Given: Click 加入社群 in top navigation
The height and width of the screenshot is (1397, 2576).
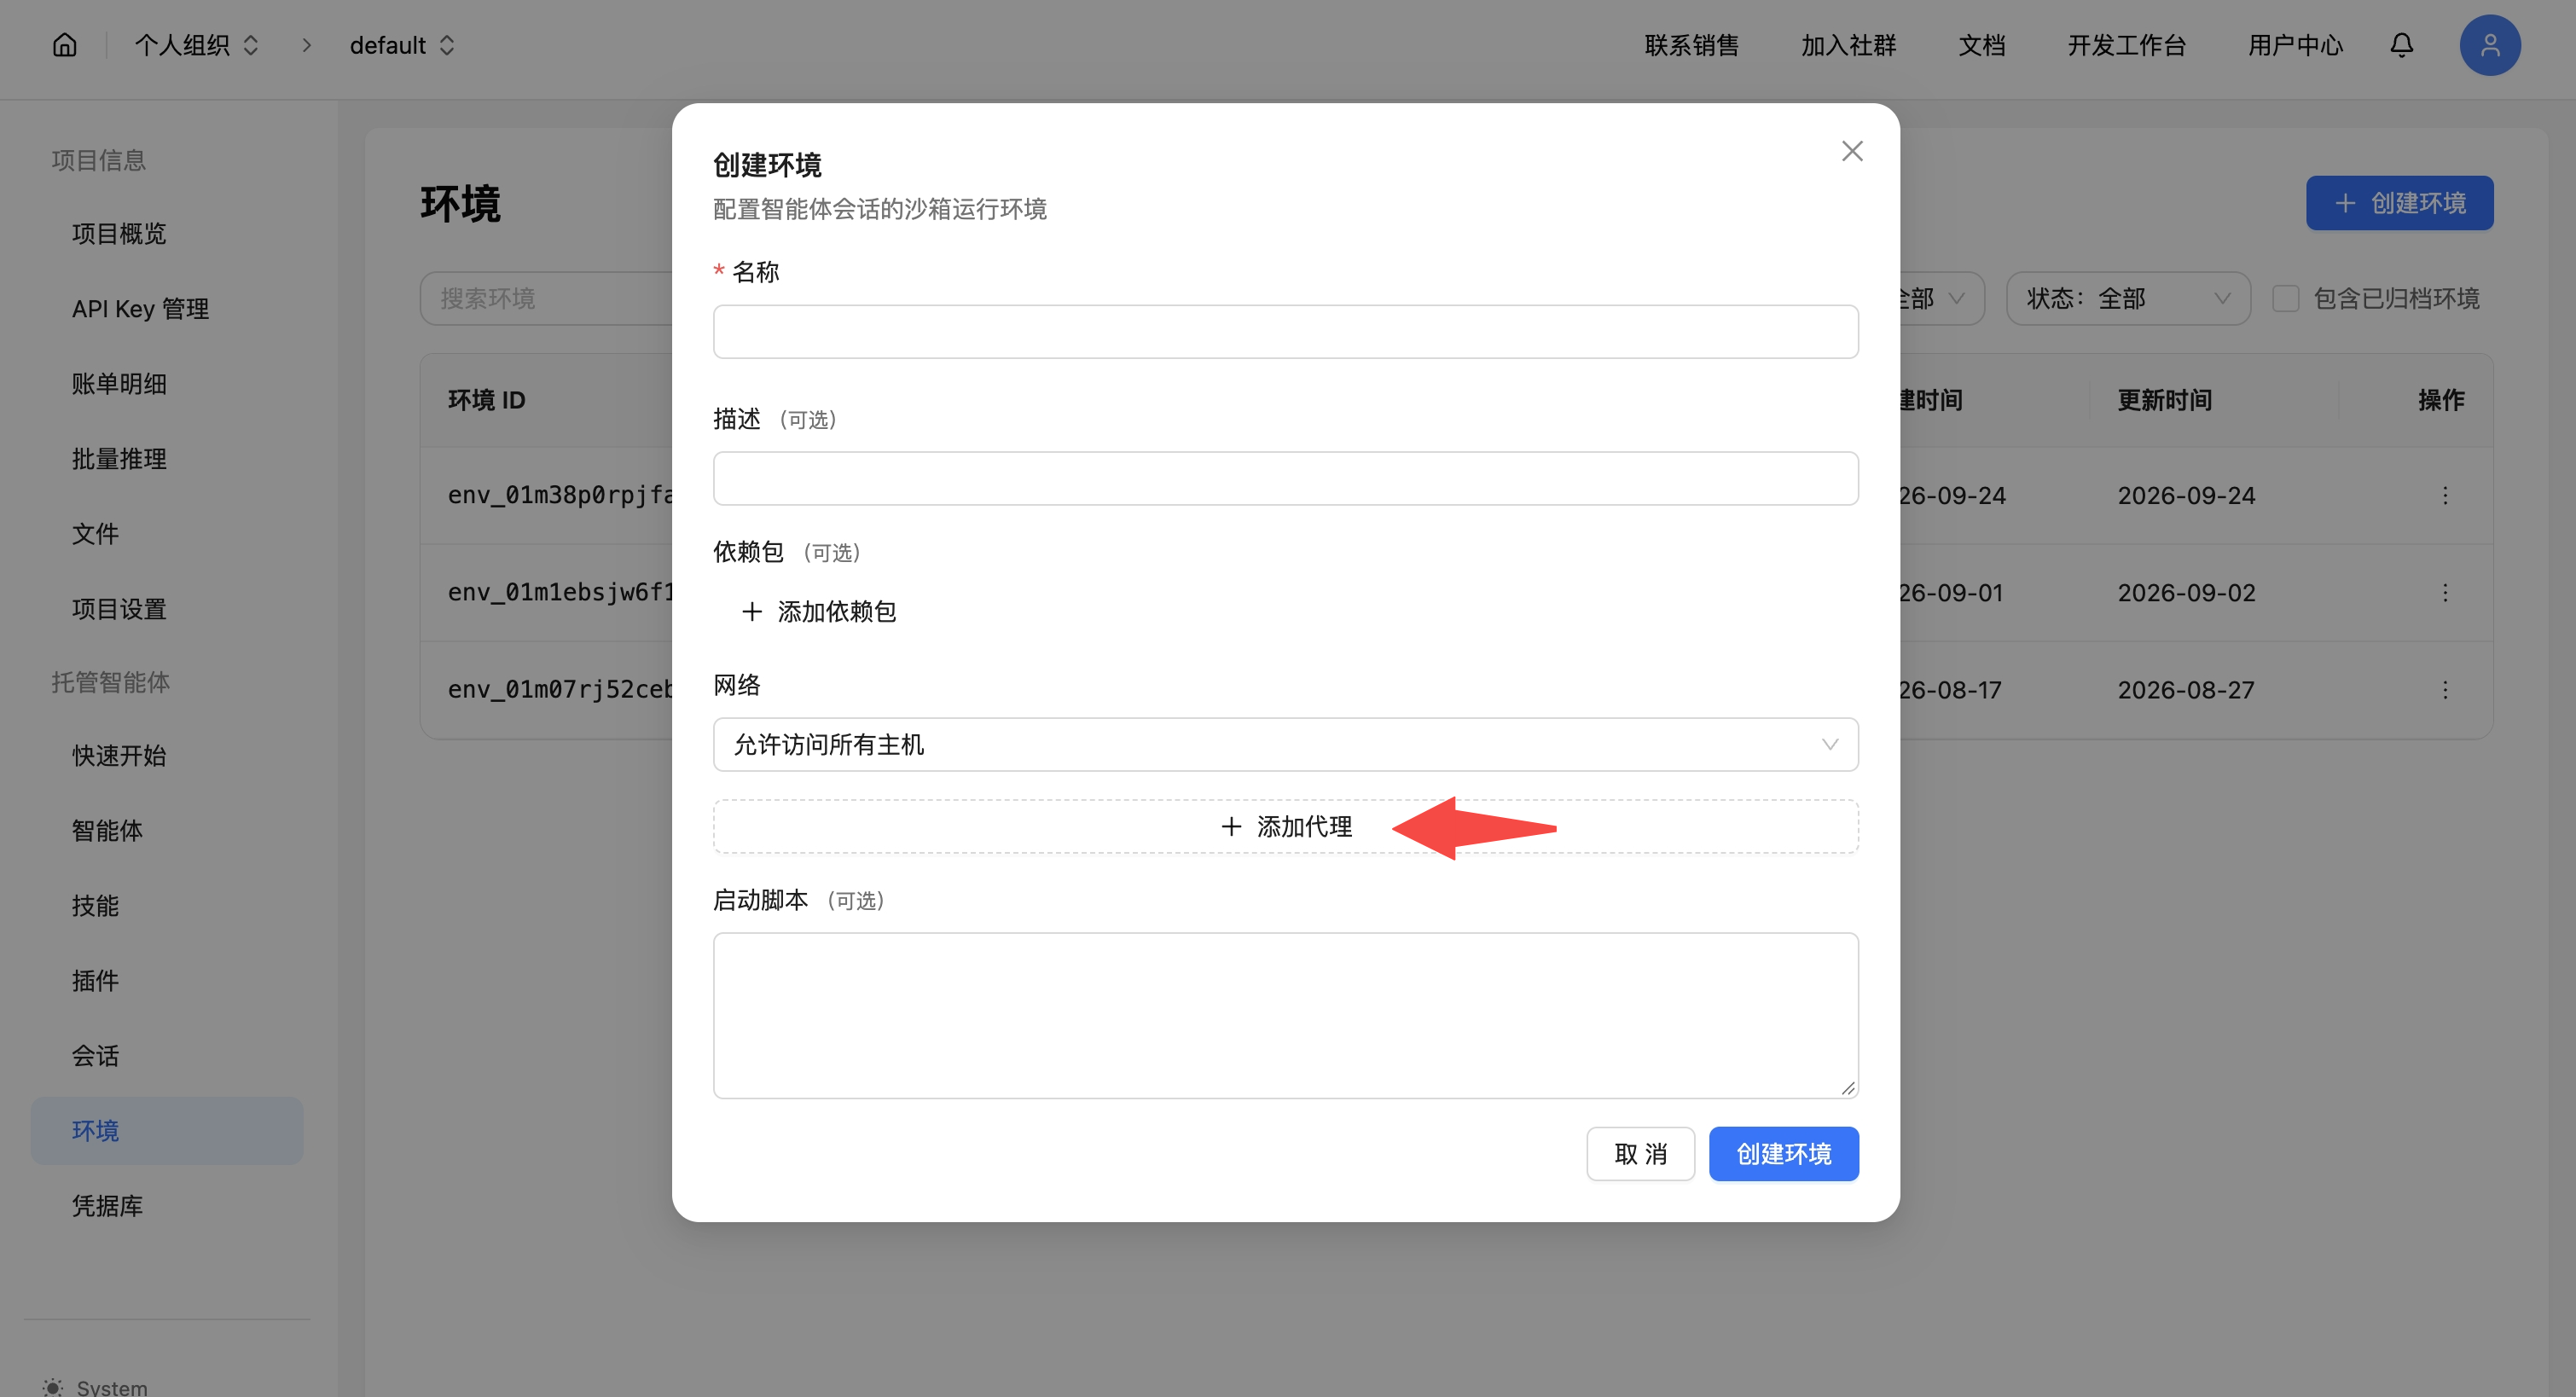Looking at the screenshot, I should coord(1848,45).
